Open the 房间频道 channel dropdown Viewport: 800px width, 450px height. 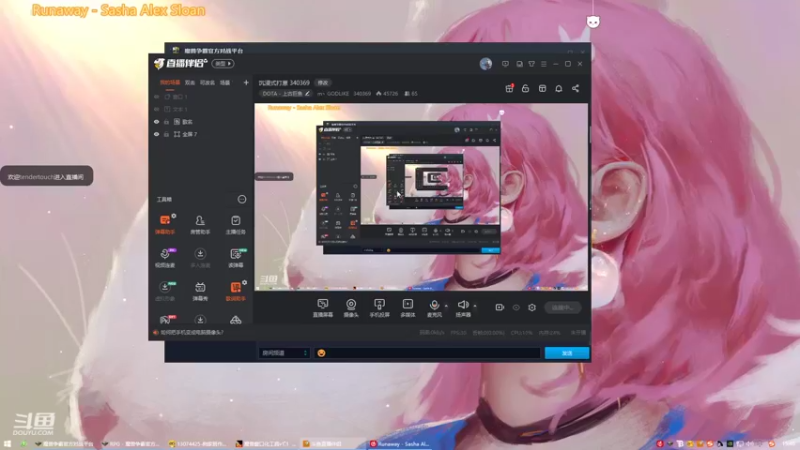pyautogui.click(x=284, y=353)
